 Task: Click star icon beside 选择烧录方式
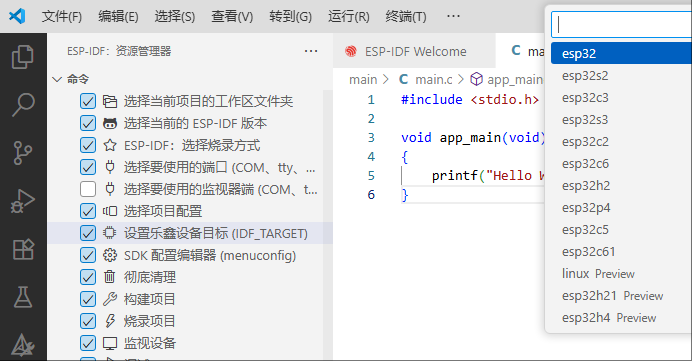point(110,145)
